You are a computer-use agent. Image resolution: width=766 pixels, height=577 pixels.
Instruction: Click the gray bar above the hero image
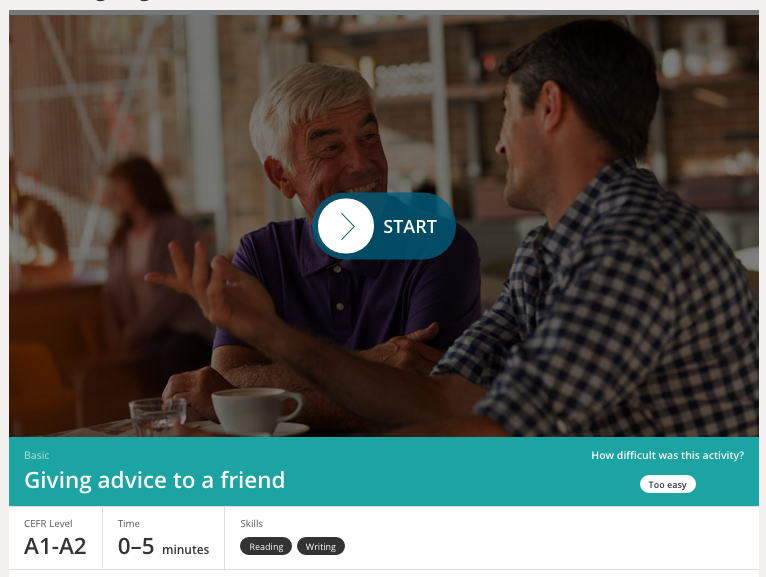(x=384, y=12)
